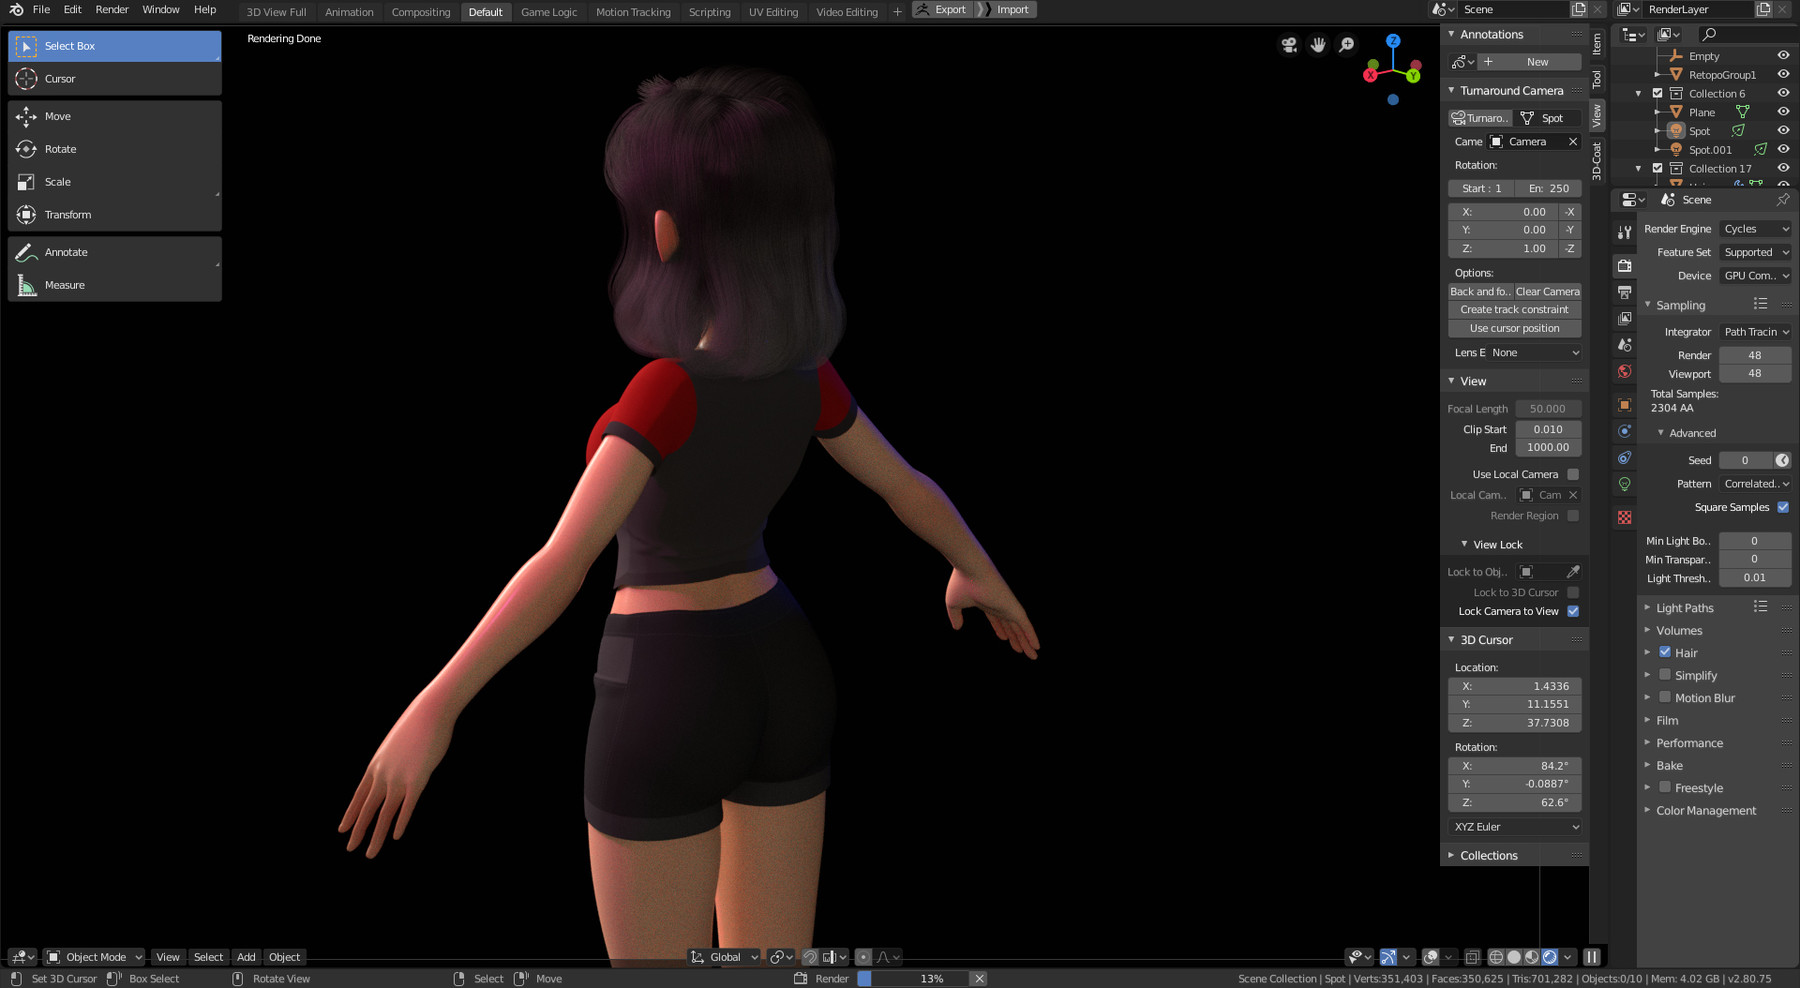The image size is (1800, 988).
Task: Choose the Scale tool
Action: click(114, 182)
